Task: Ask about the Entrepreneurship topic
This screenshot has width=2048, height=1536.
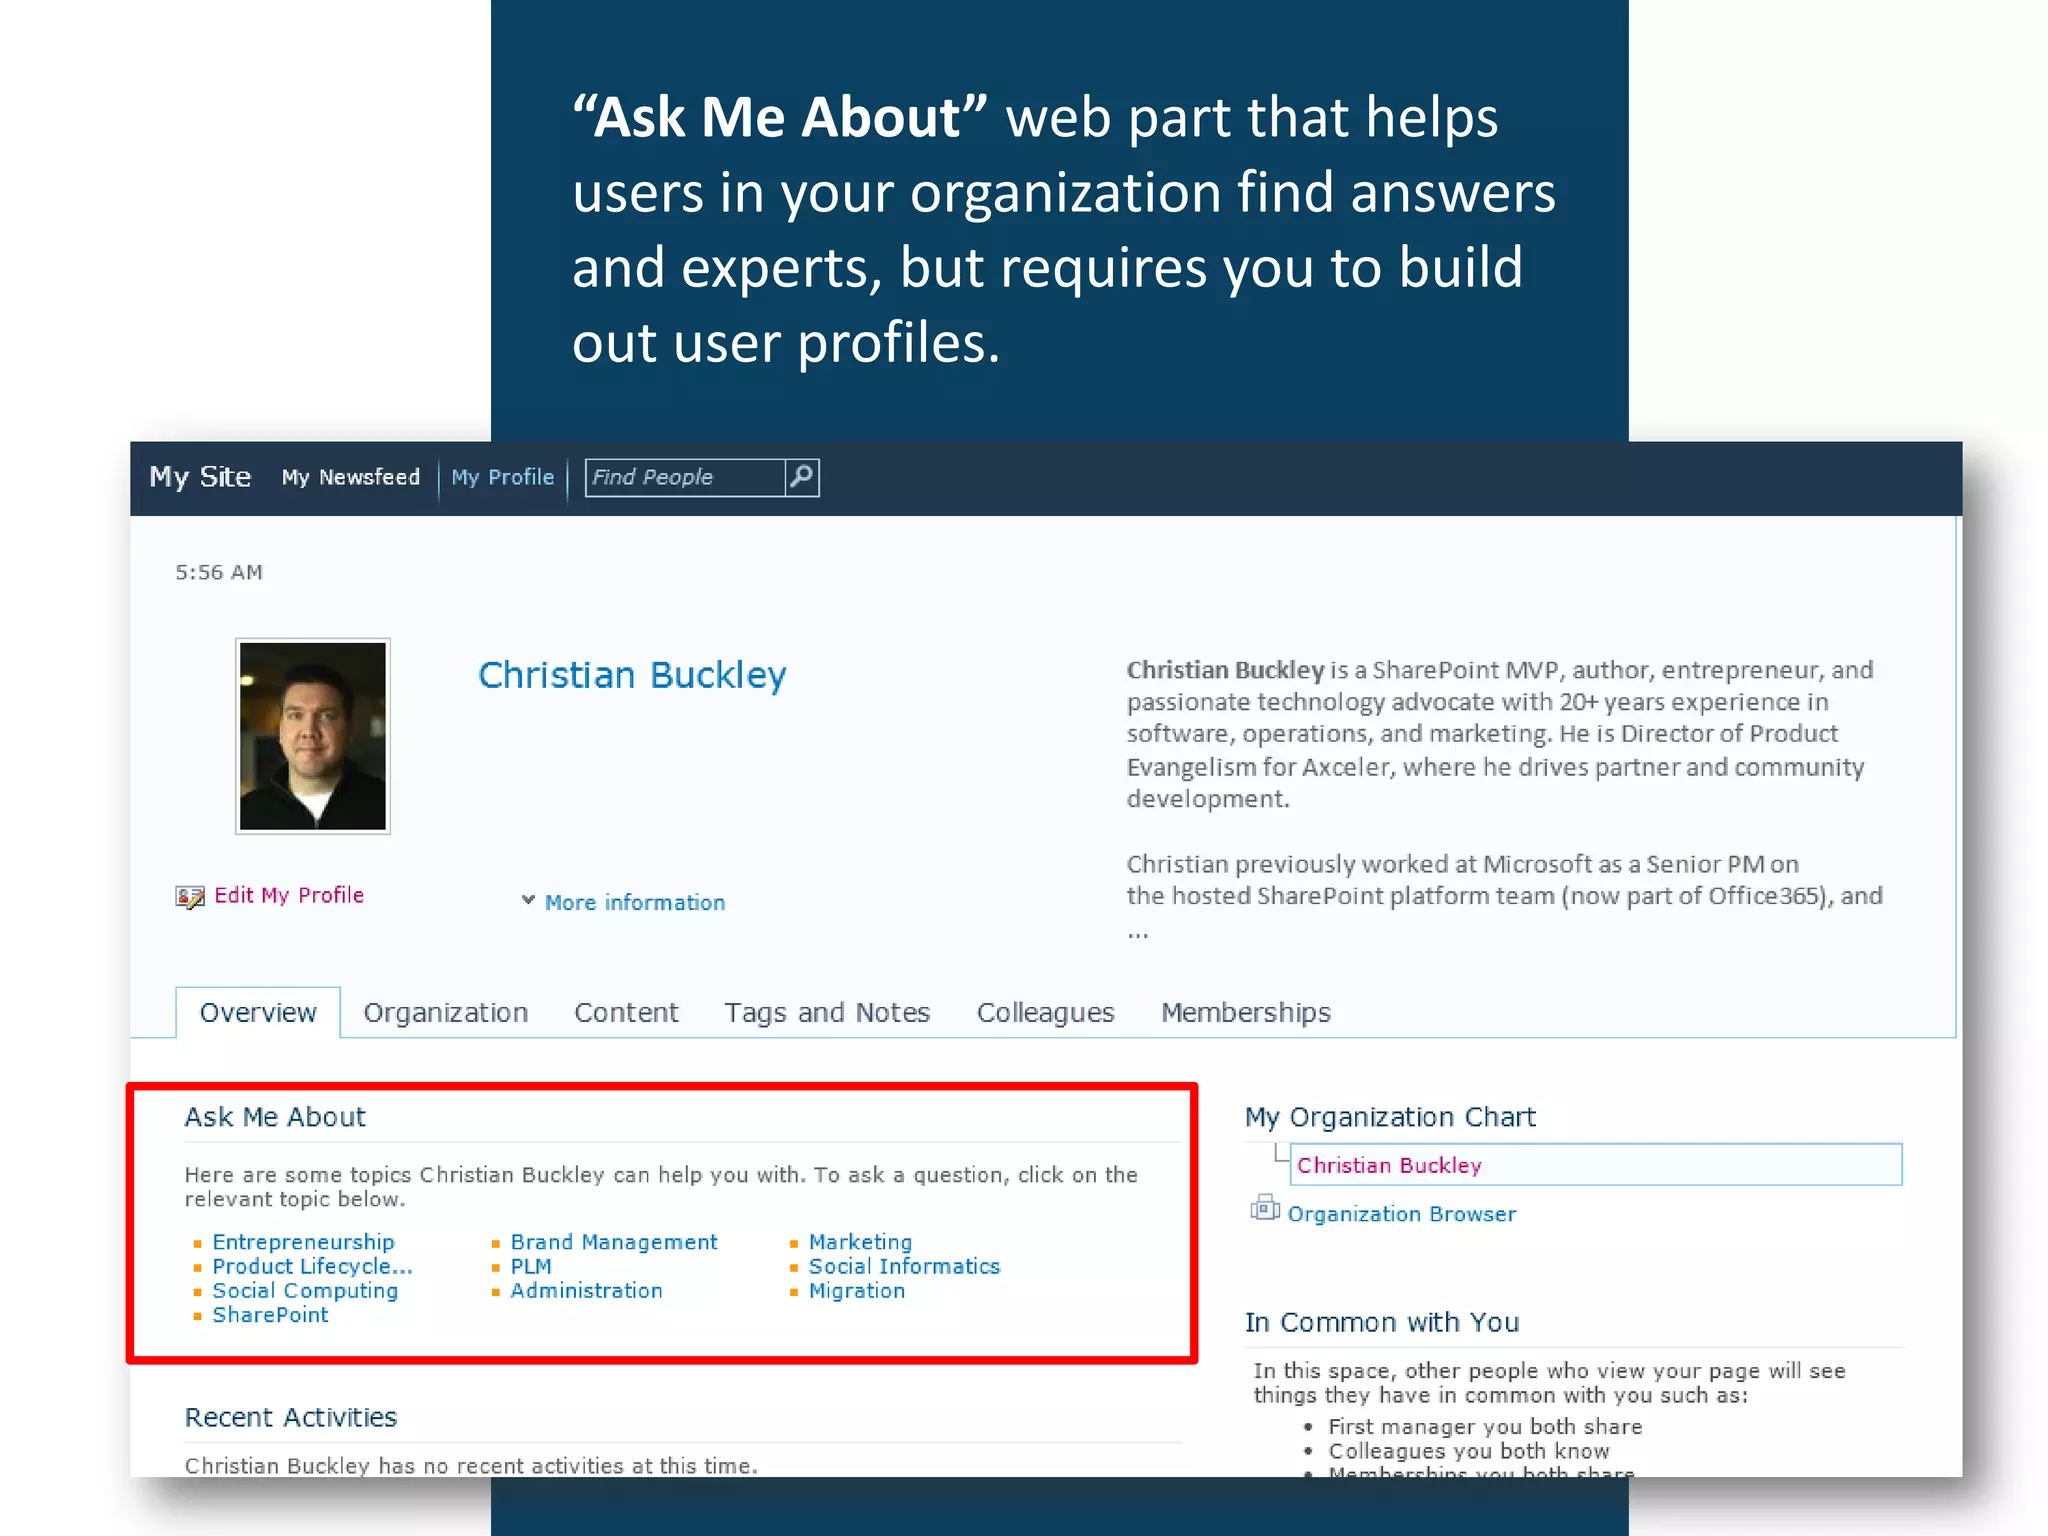Action: (303, 1242)
